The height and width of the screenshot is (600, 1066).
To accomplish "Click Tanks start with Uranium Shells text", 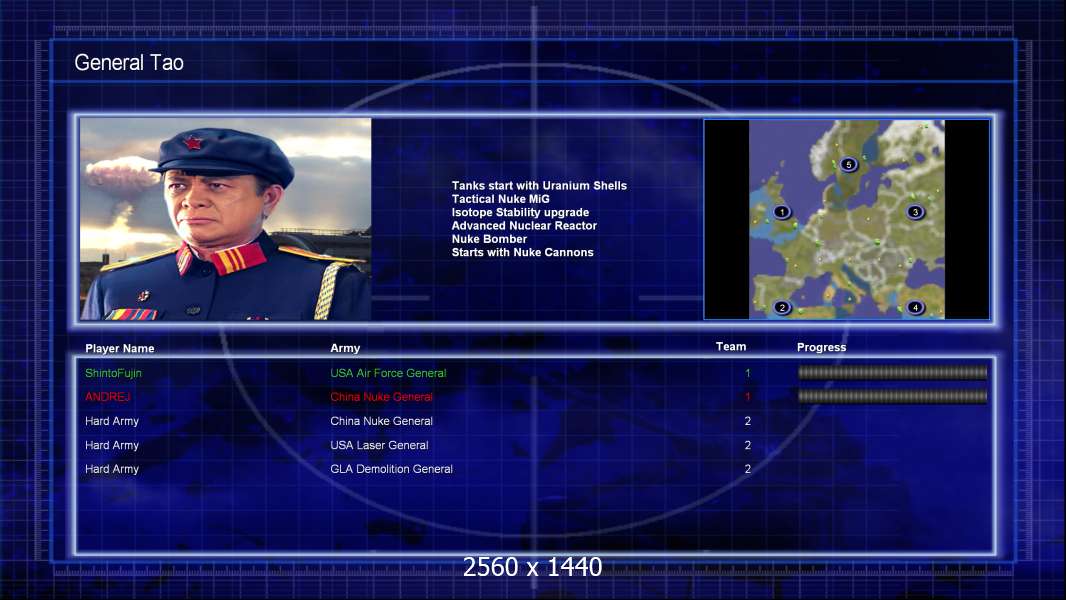I will tap(539, 186).
